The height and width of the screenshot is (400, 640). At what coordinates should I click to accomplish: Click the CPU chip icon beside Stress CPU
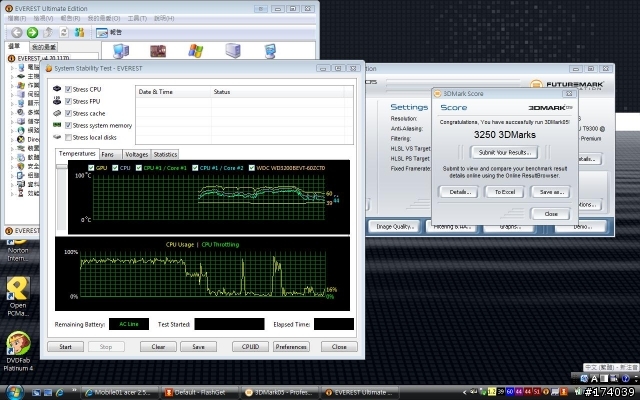[57, 89]
